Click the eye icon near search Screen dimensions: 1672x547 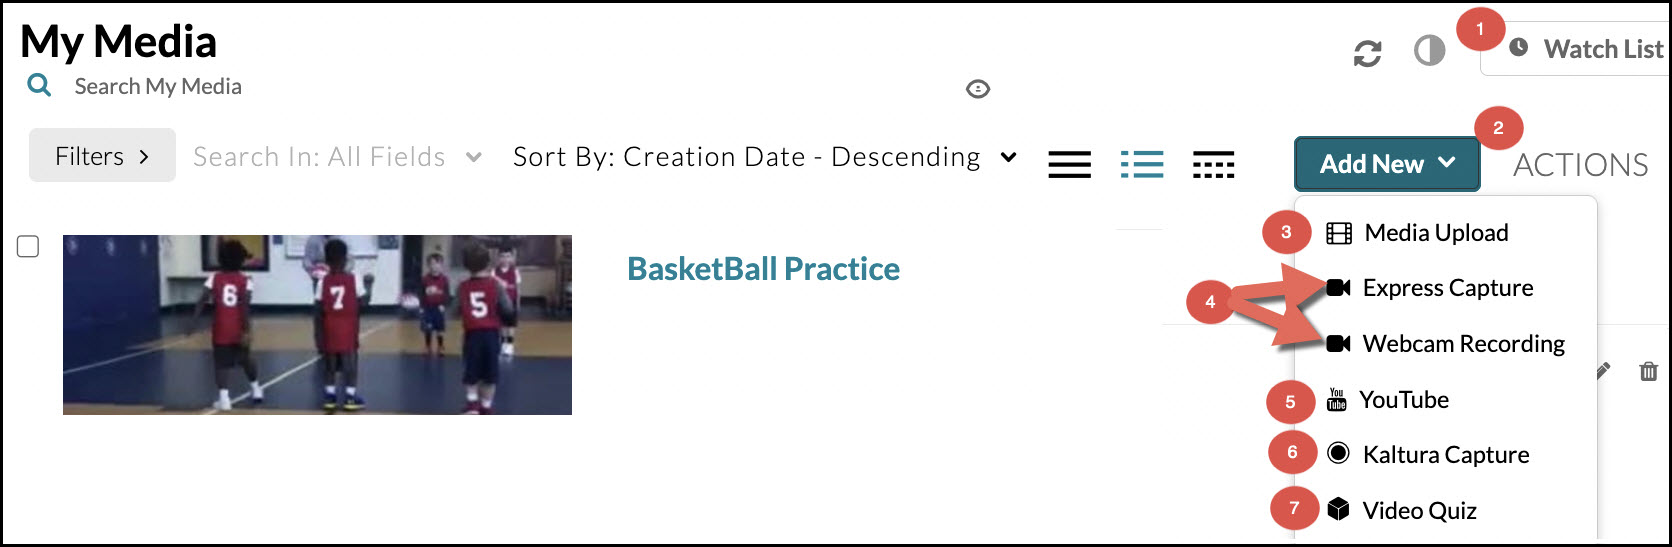point(978,89)
